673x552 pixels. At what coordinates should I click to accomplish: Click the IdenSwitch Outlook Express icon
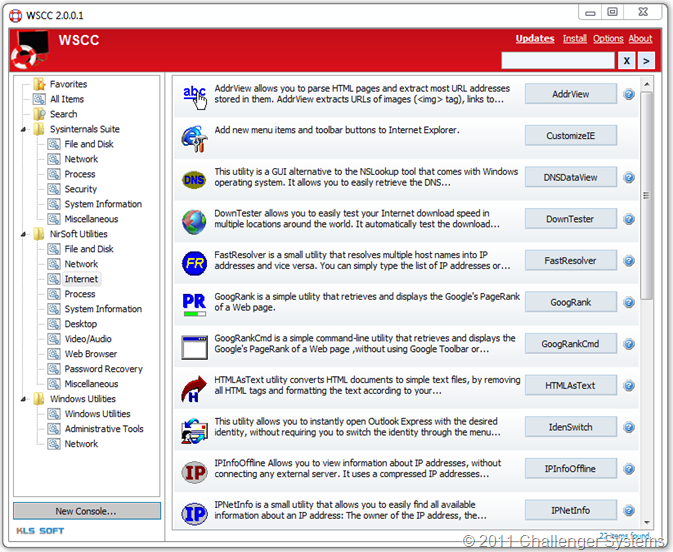pyautogui.click(x=194, y=431)
